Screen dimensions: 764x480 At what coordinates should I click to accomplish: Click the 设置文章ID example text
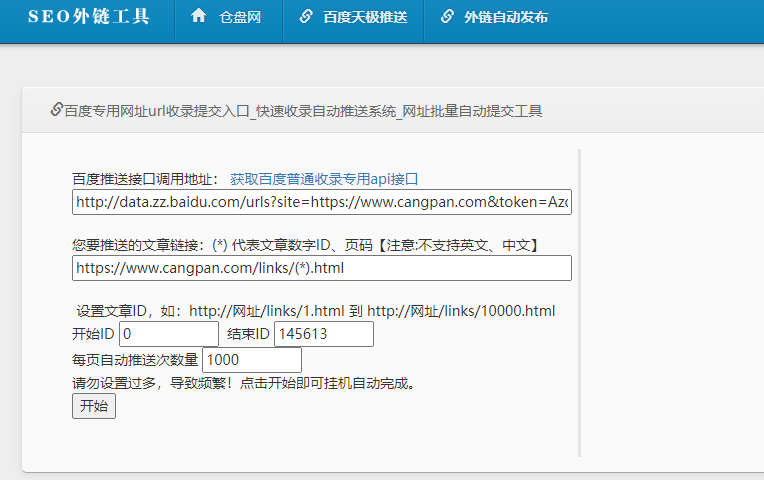[x=316, y=310]
